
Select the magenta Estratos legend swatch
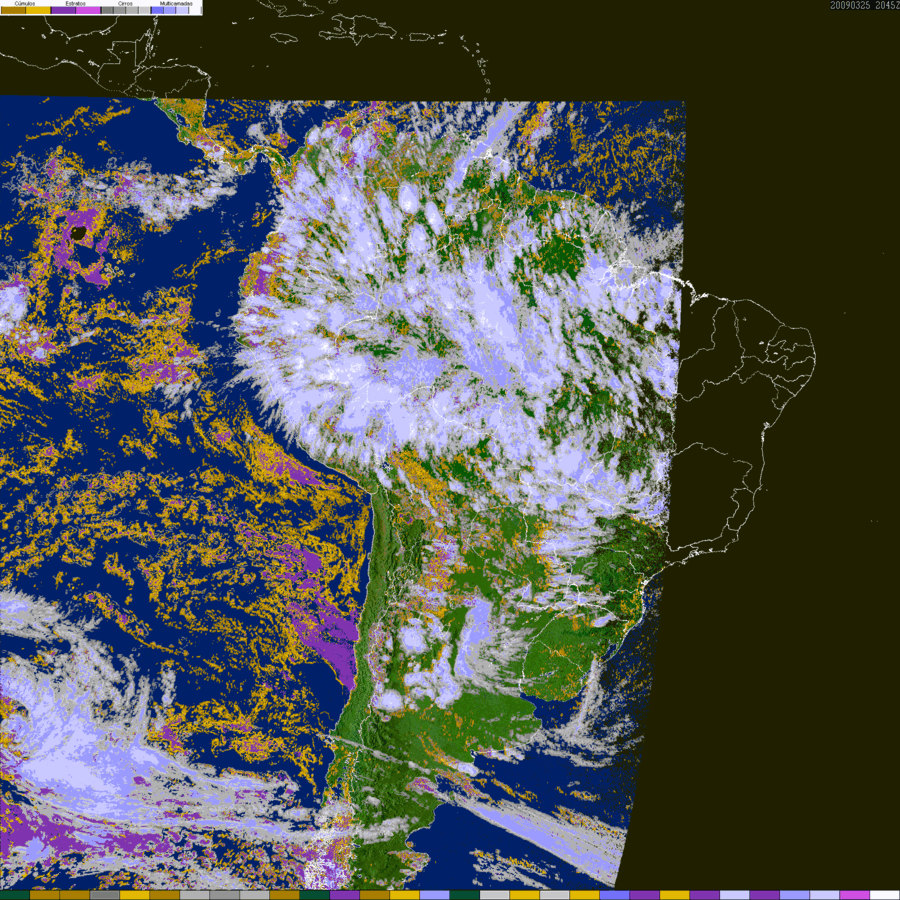click(x=88, y=10)
